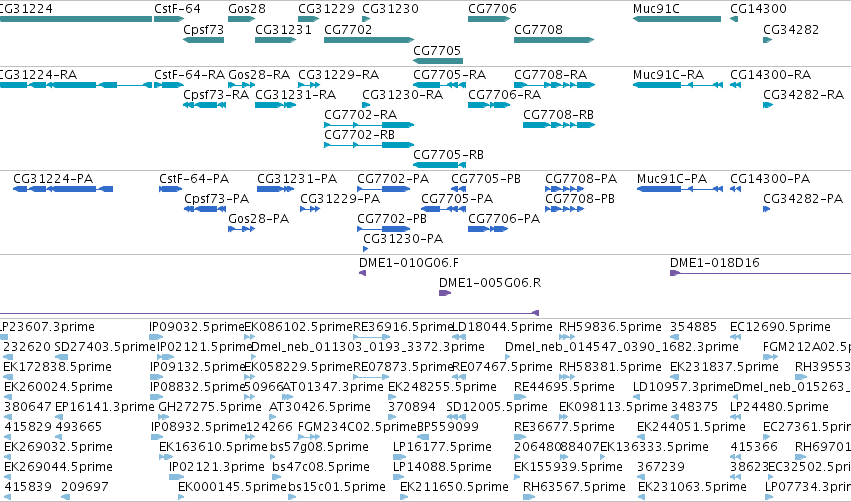Click the Muc91C-PA protein label
This screenshot has height=502, width=851.
coord(672,179)
